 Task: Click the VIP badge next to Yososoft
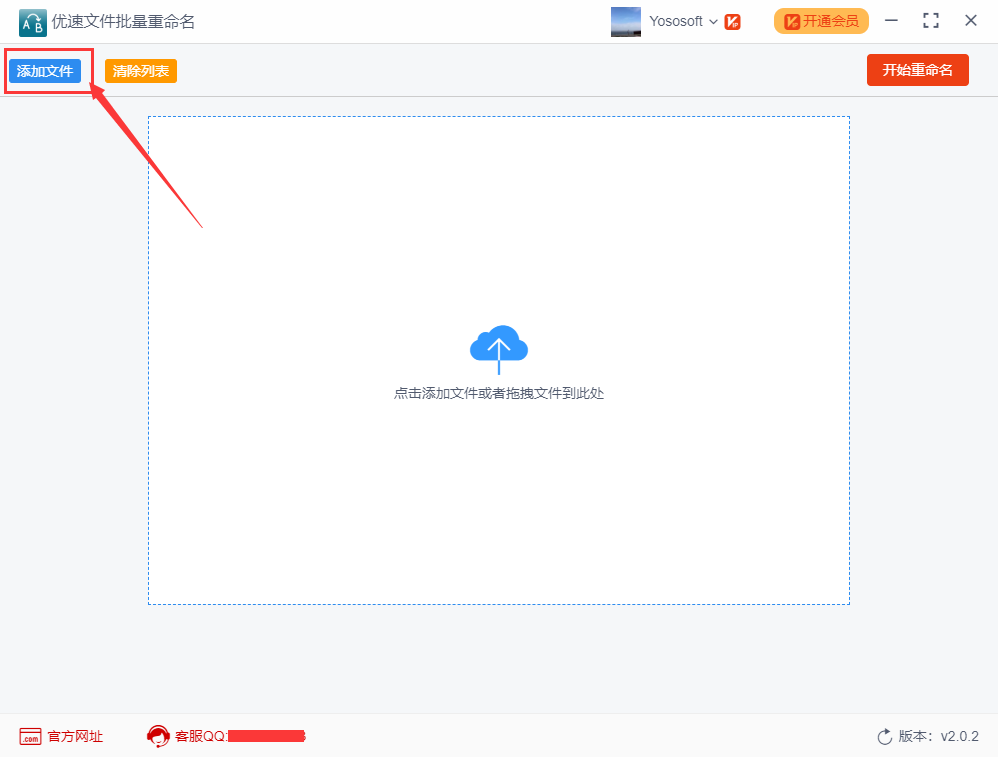click(733, 22)
